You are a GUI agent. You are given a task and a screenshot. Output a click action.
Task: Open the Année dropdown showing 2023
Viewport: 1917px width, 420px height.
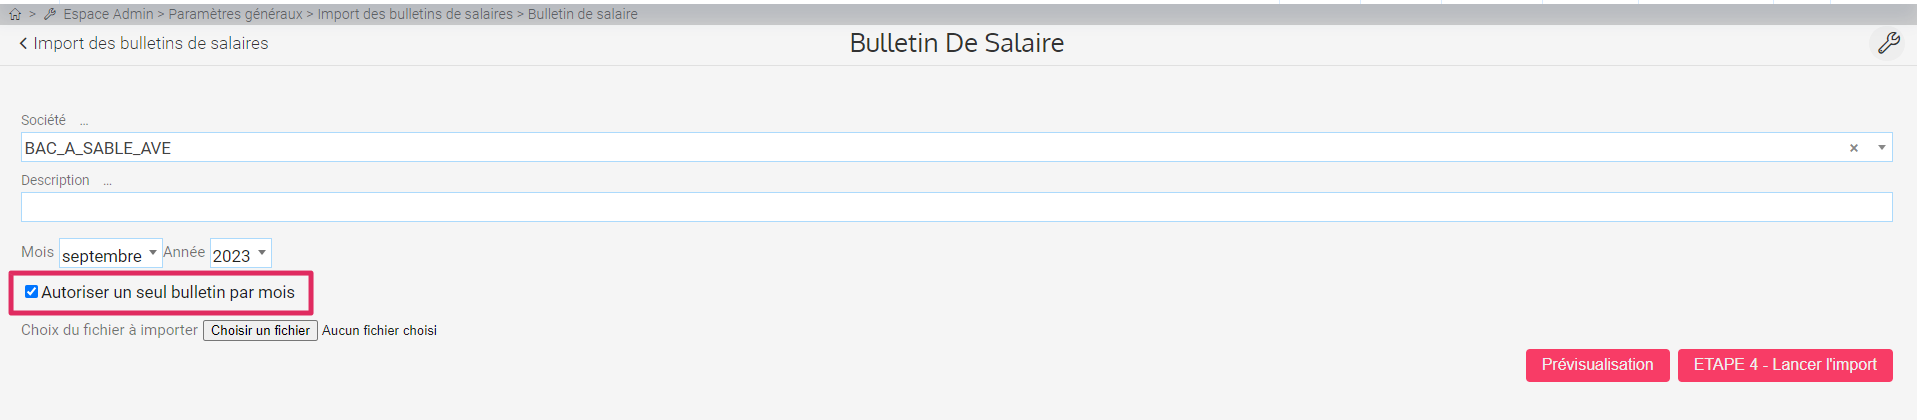coord(240,254)
